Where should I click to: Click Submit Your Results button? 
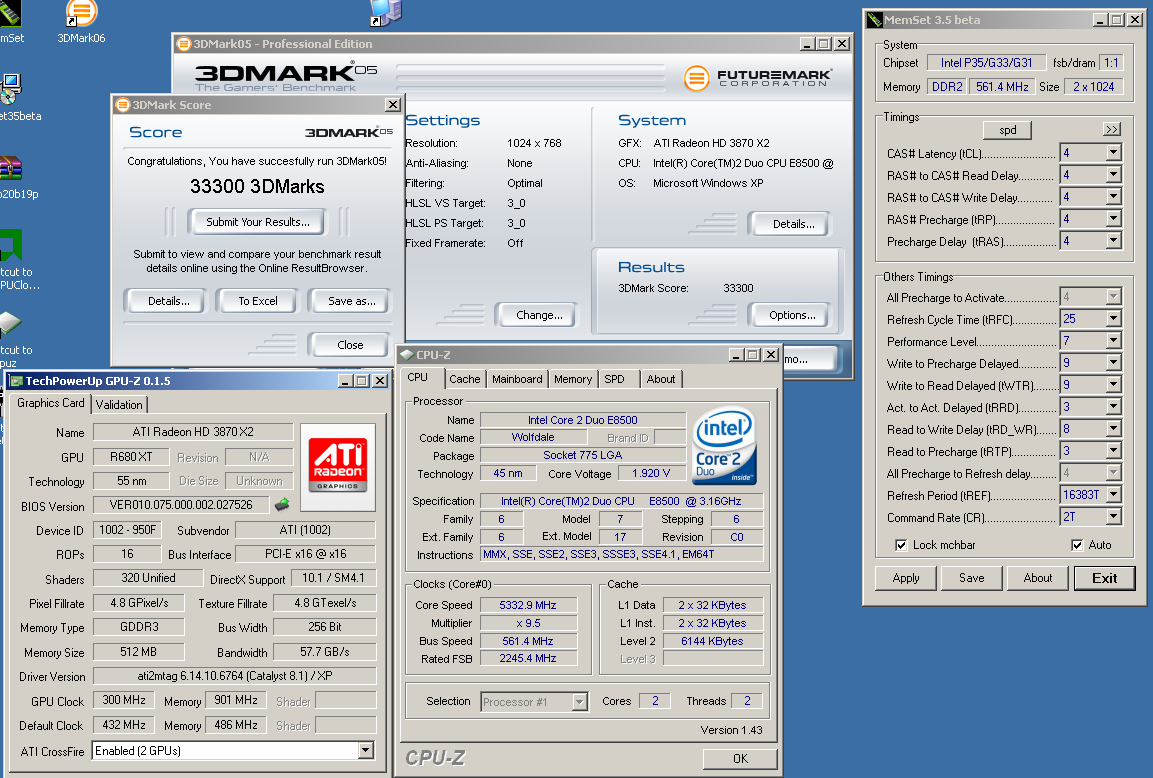coord(257,222)
